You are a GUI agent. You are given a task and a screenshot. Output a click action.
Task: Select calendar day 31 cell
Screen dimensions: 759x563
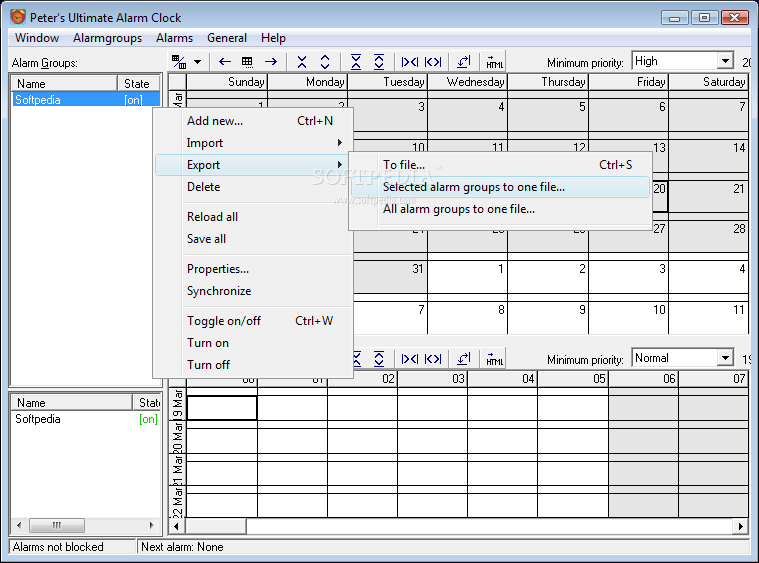coord(390,276)
